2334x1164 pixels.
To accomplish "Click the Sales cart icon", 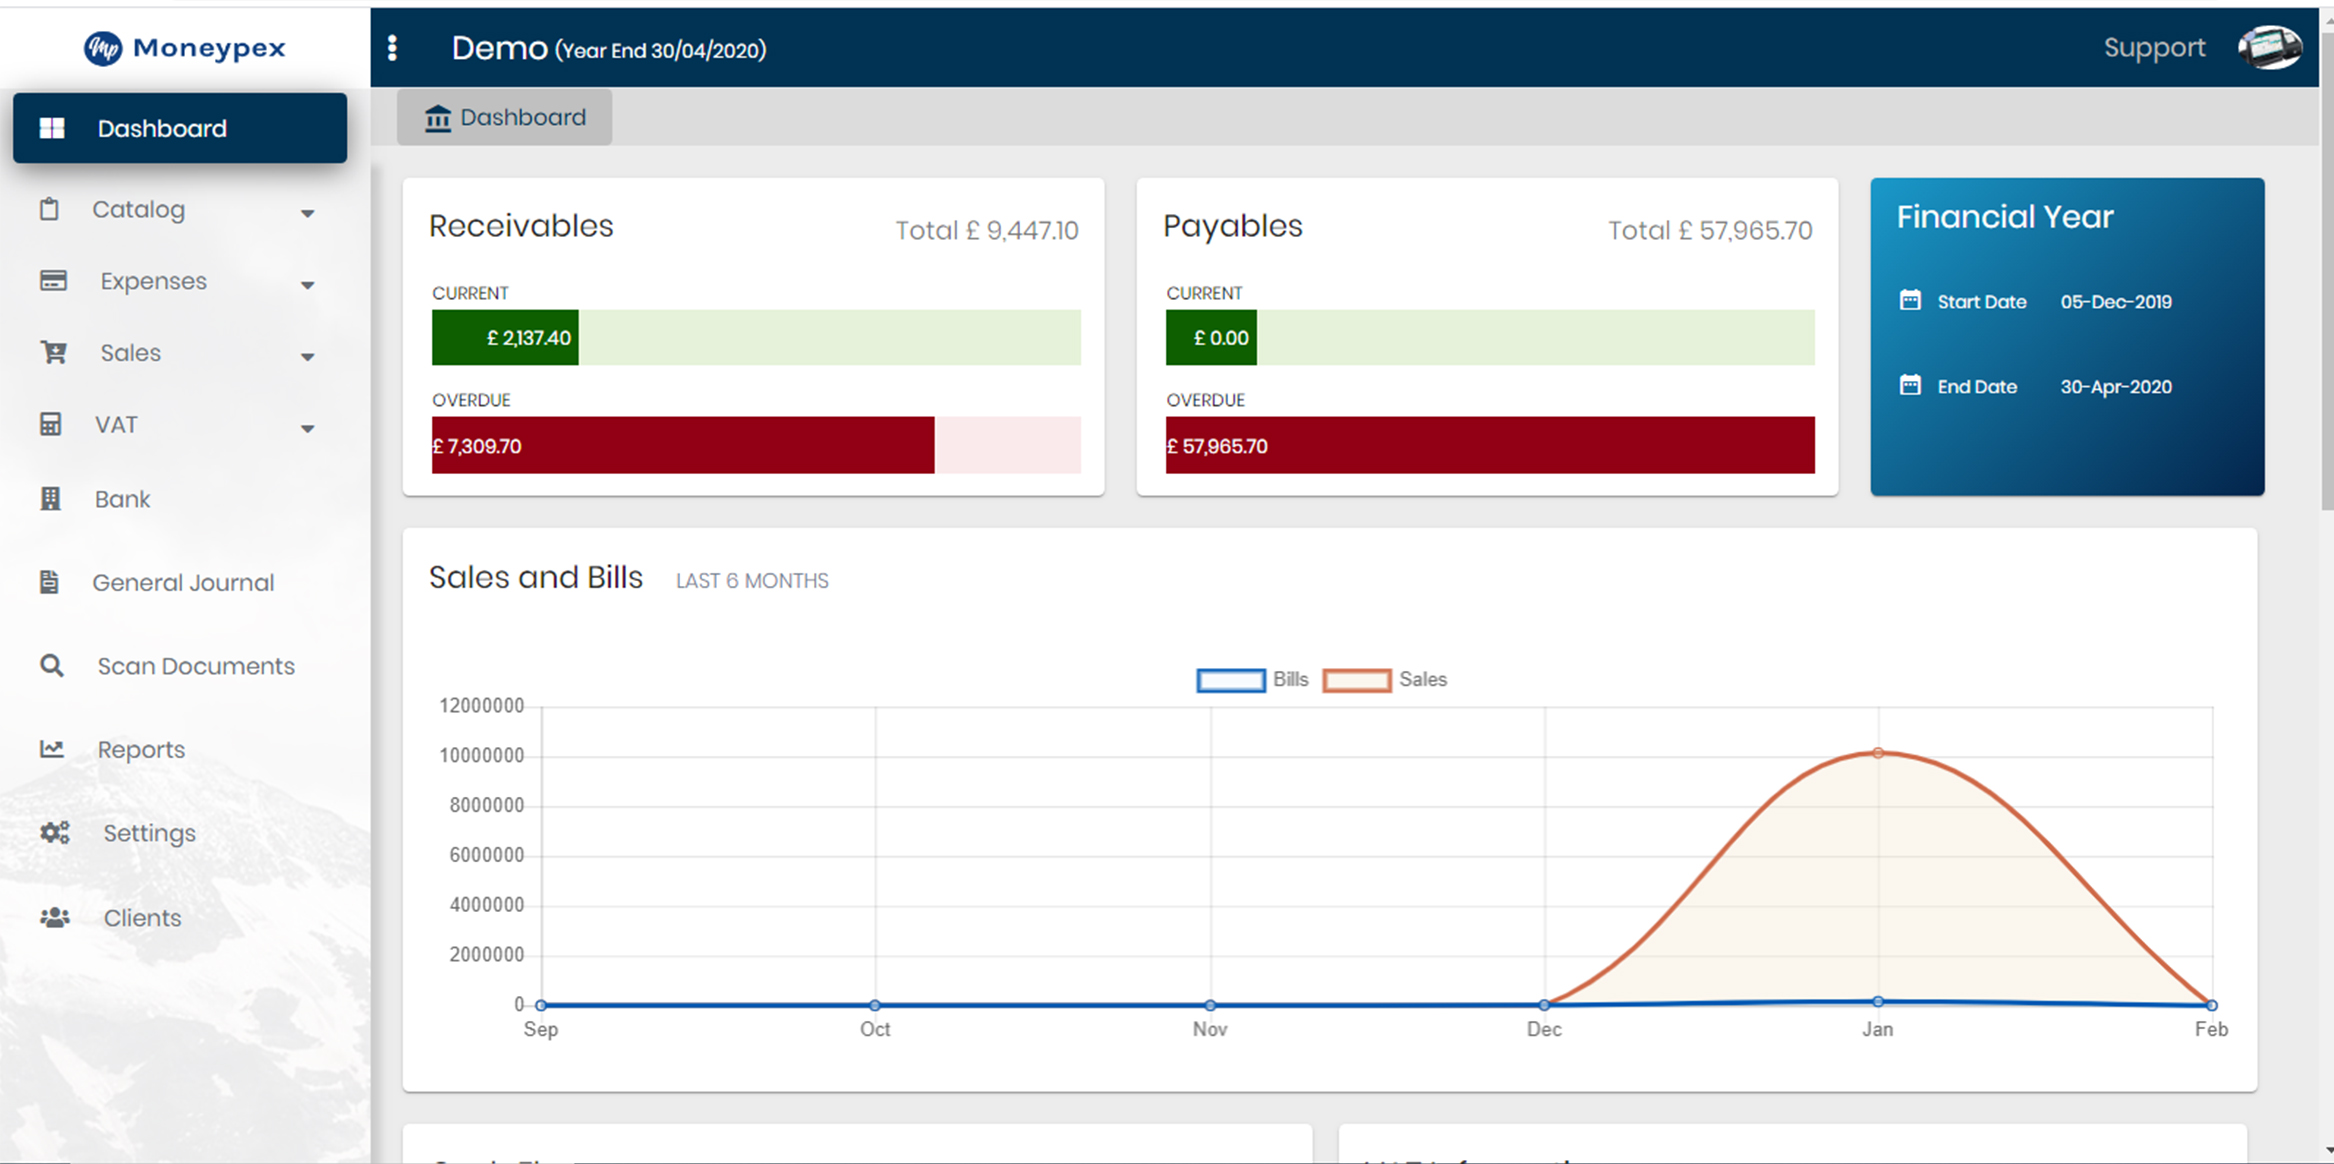I will tap(52, 352).
